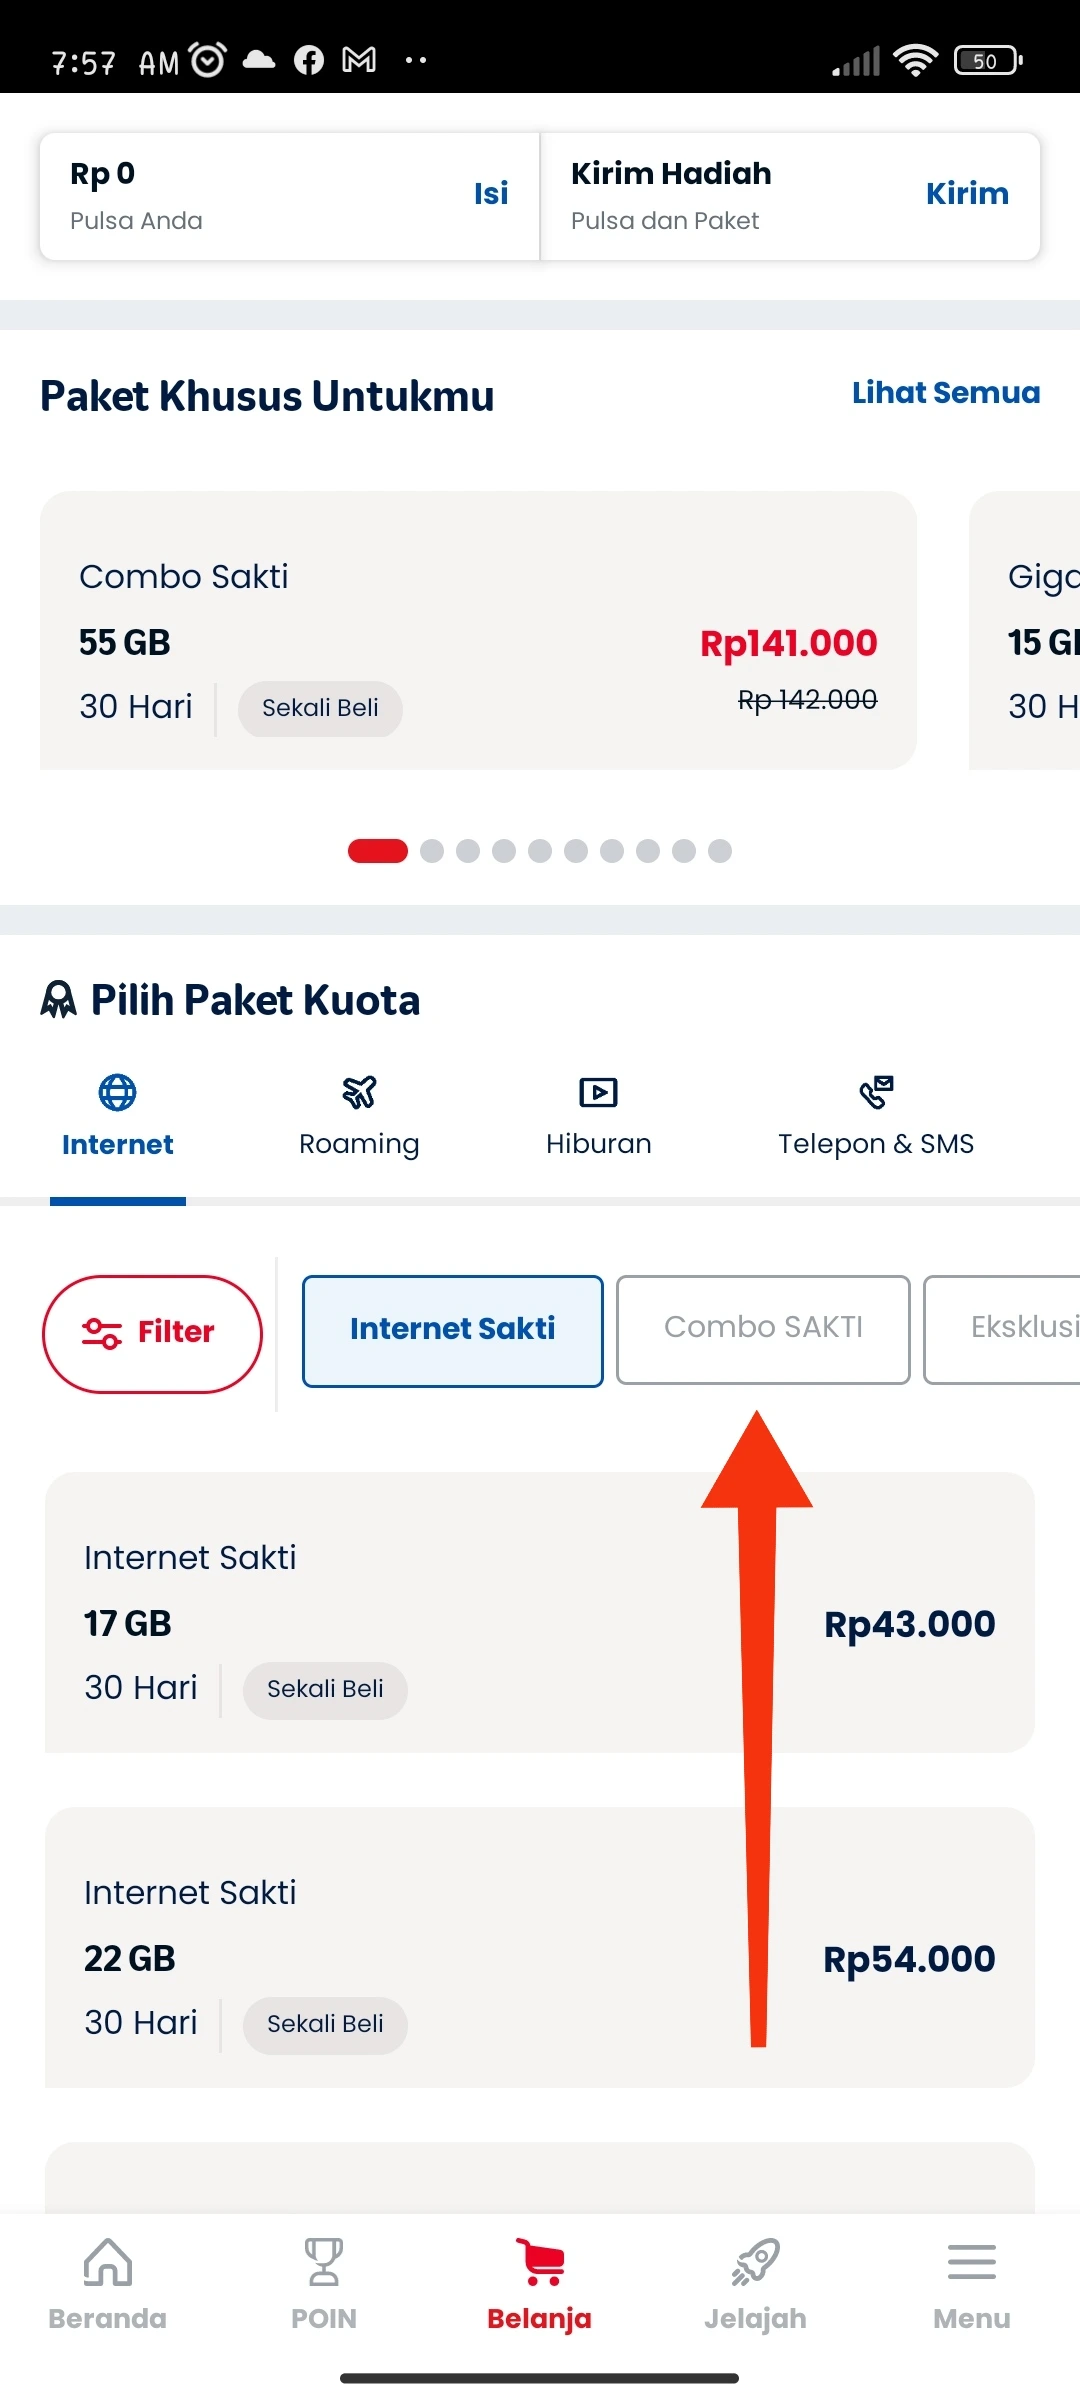
Task: Open the hamburger Menu icon
Action: point(971,2262)
